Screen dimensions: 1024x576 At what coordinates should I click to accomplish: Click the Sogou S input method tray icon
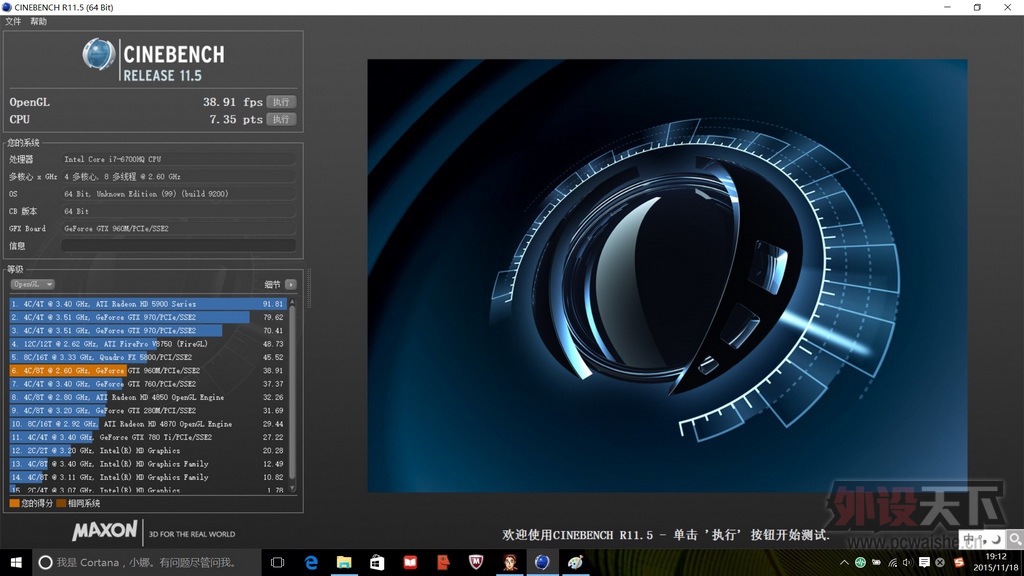(959, 562)
